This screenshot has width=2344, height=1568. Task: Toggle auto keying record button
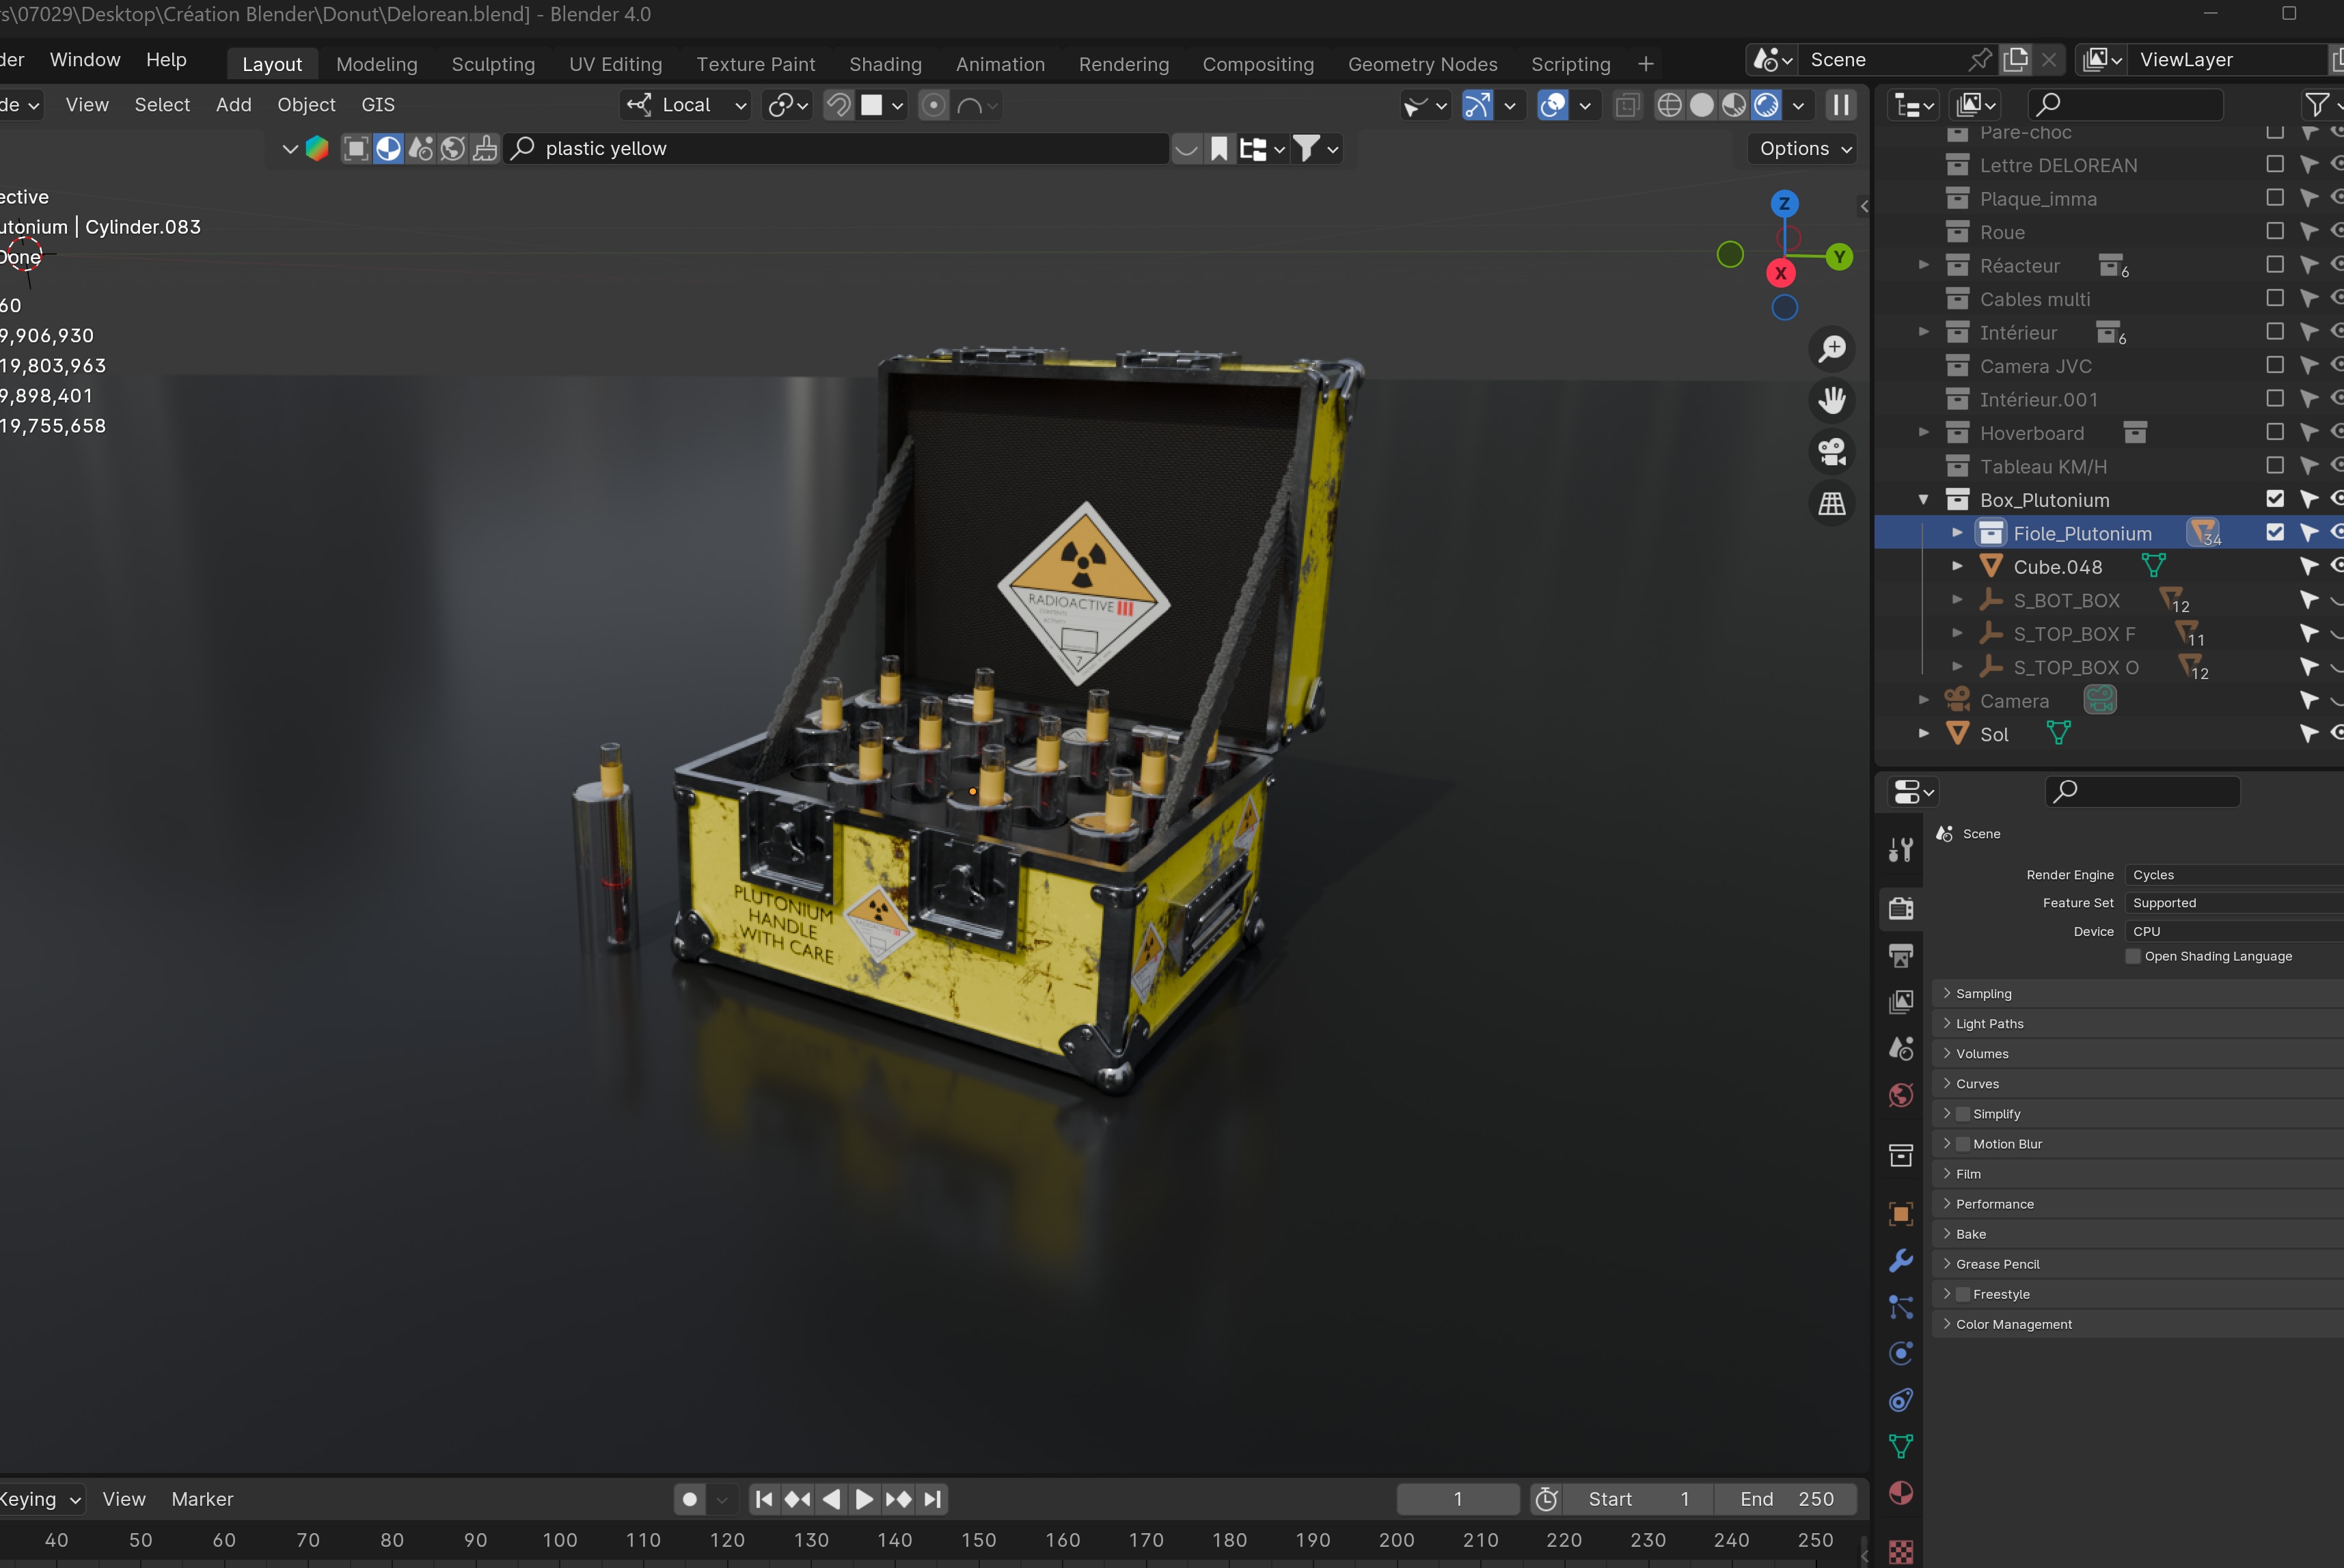point(689,1499)
